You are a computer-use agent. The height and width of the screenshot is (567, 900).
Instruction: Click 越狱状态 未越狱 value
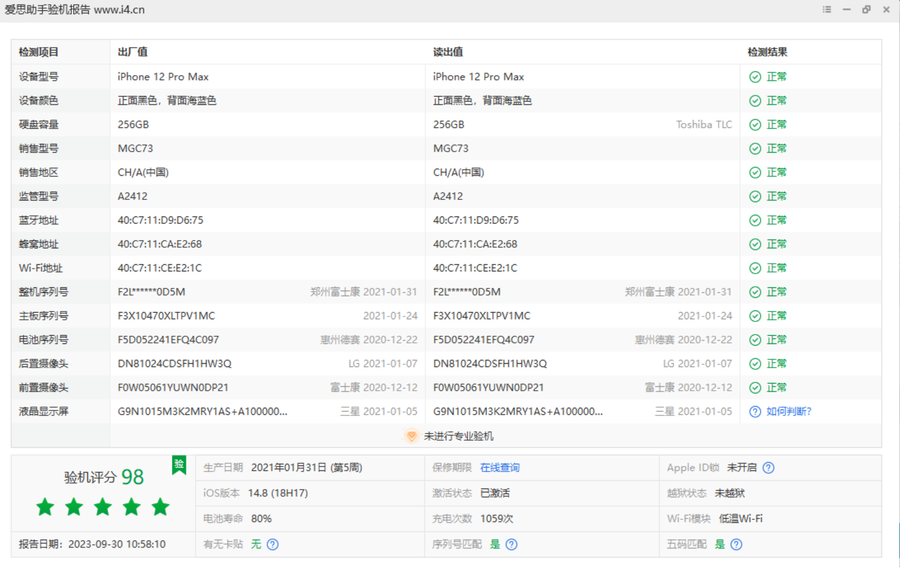click(x=730, y=494)
